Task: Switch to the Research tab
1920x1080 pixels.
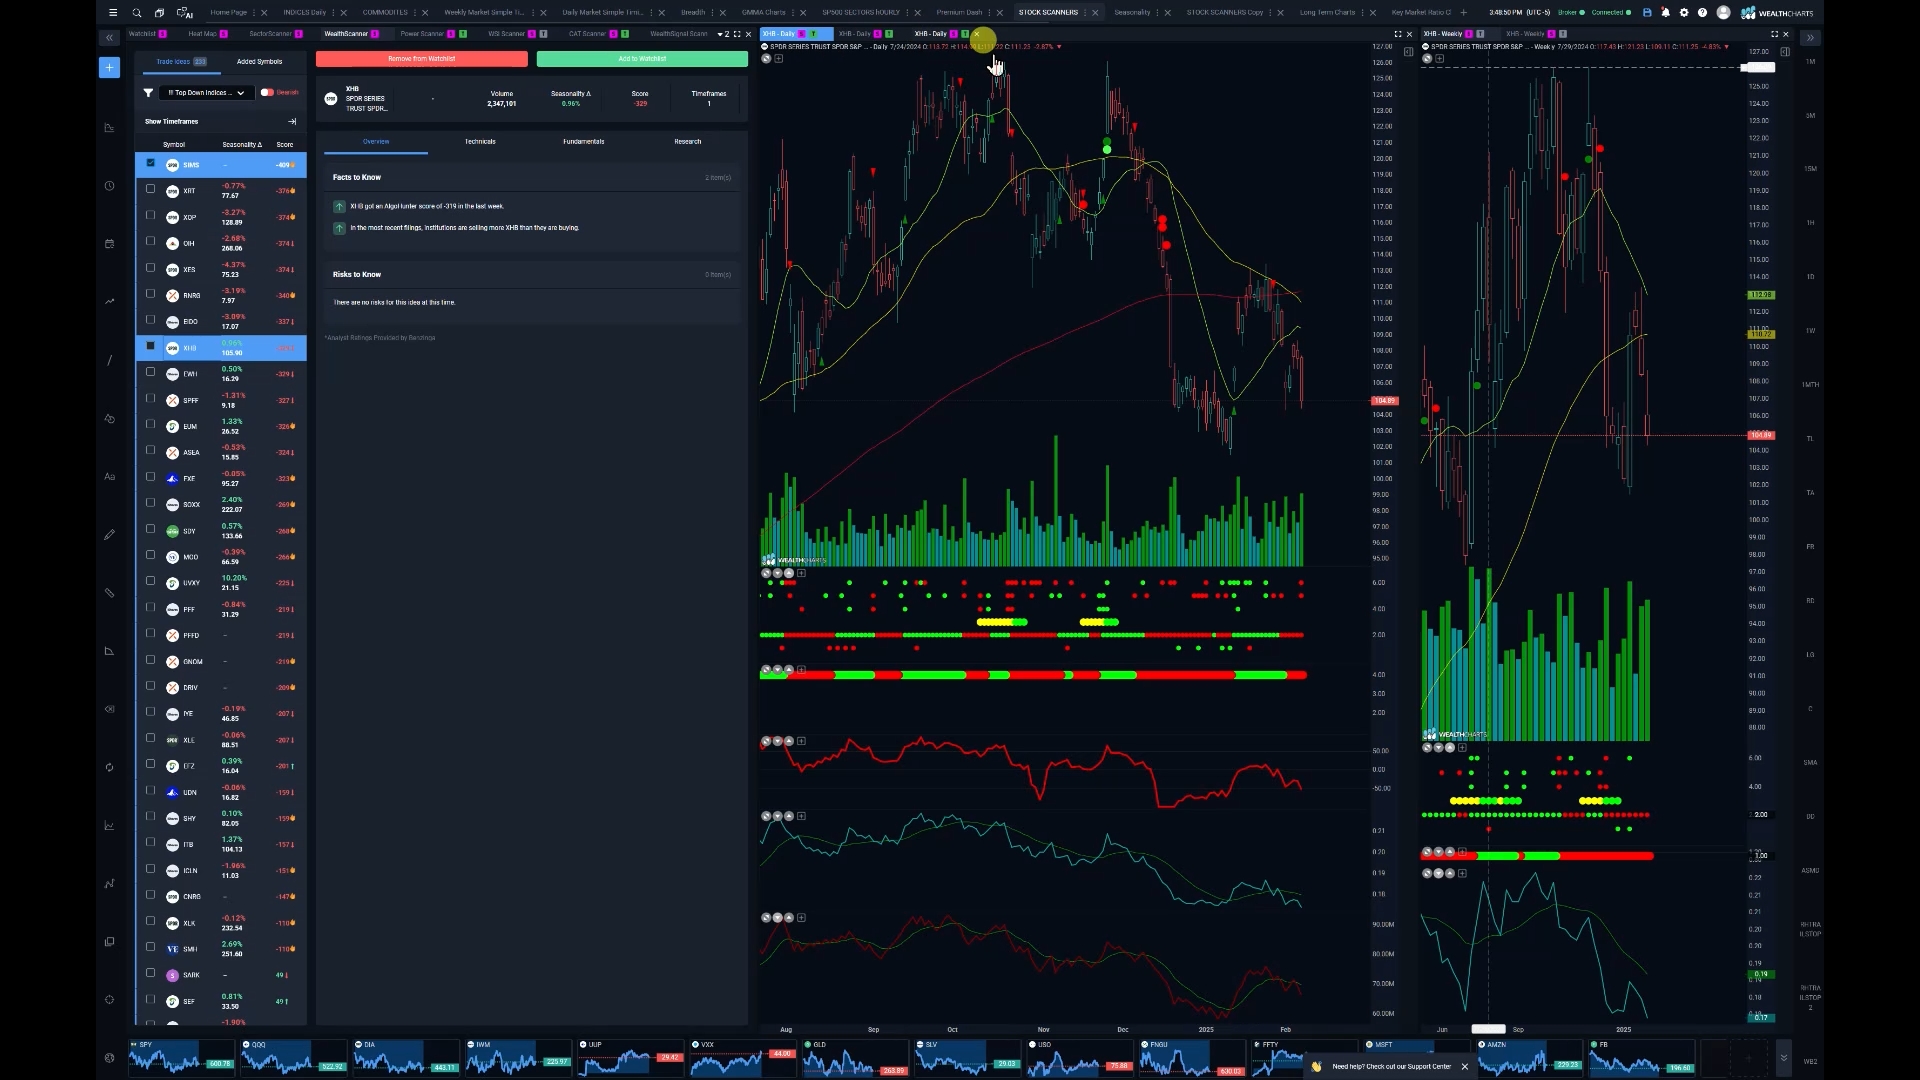Action: pyautogui.click(x=688, y=142)
